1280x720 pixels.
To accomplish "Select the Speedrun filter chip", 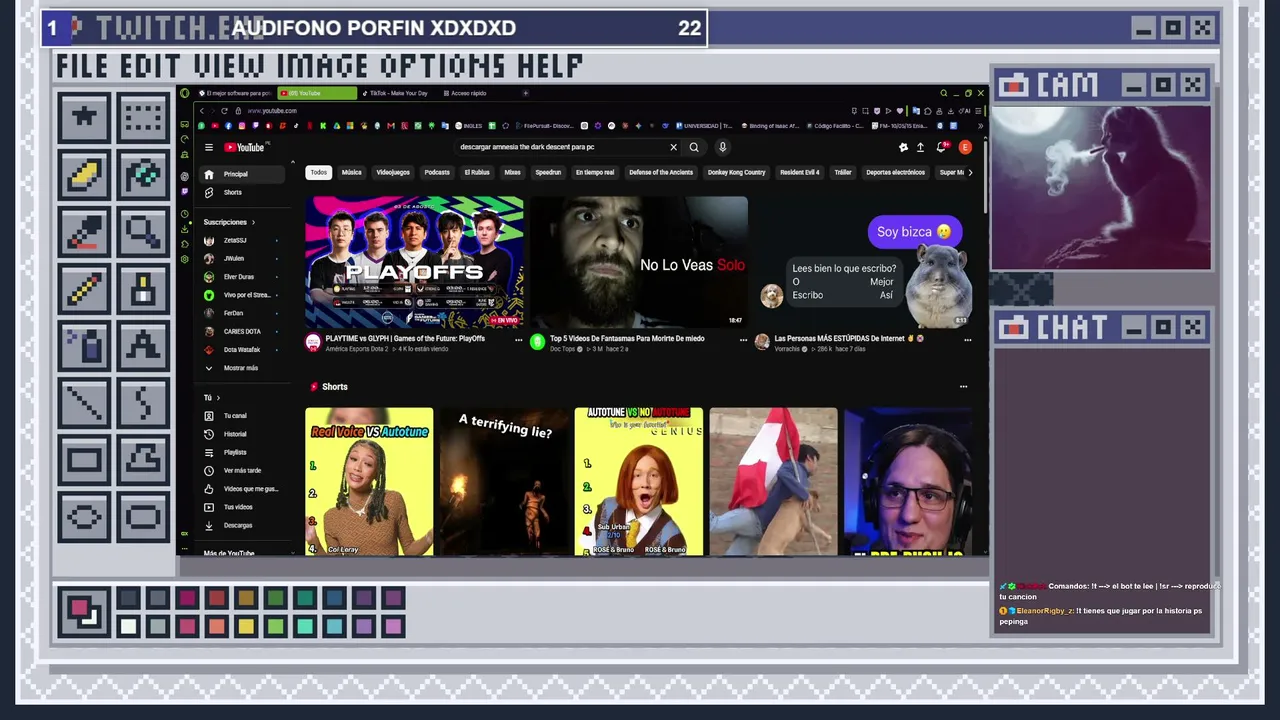I will [x=548, y=172].
